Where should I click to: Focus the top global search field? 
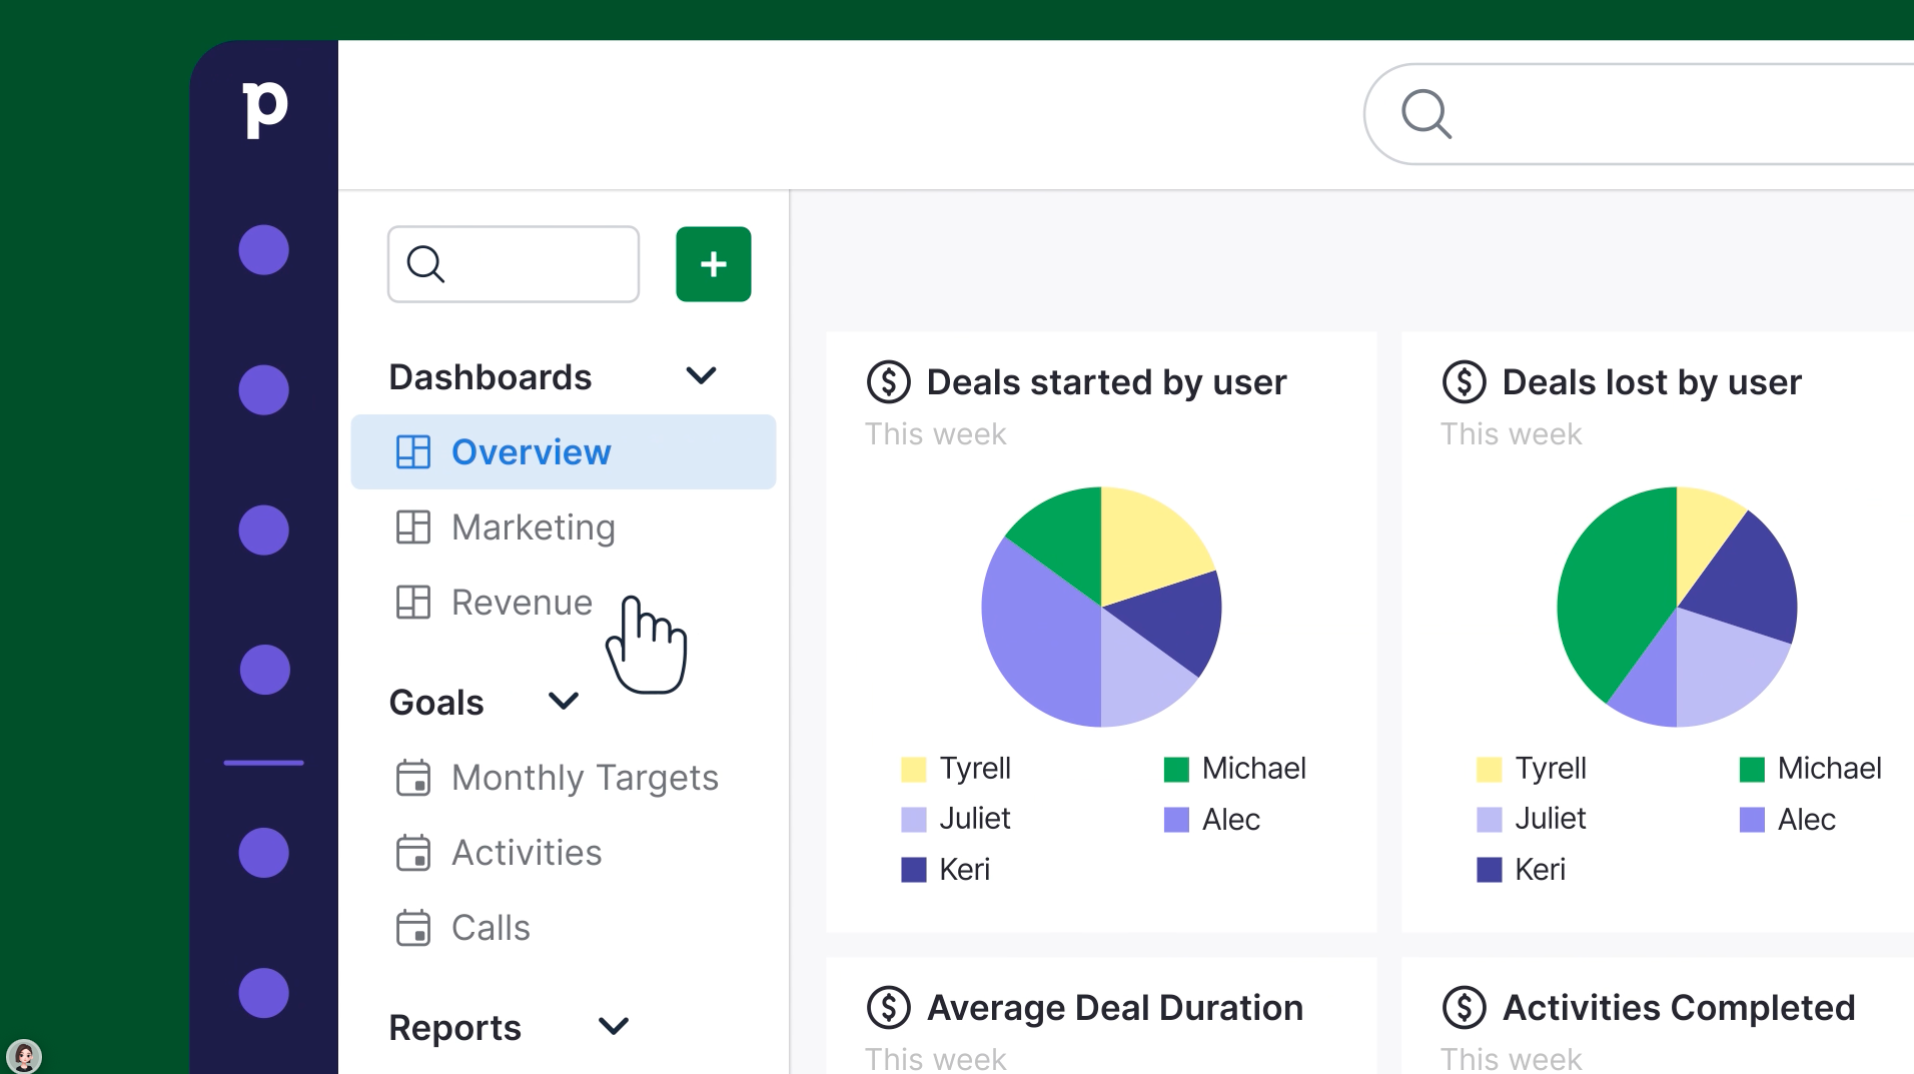pyautogui.click(x=1640, y=114)
